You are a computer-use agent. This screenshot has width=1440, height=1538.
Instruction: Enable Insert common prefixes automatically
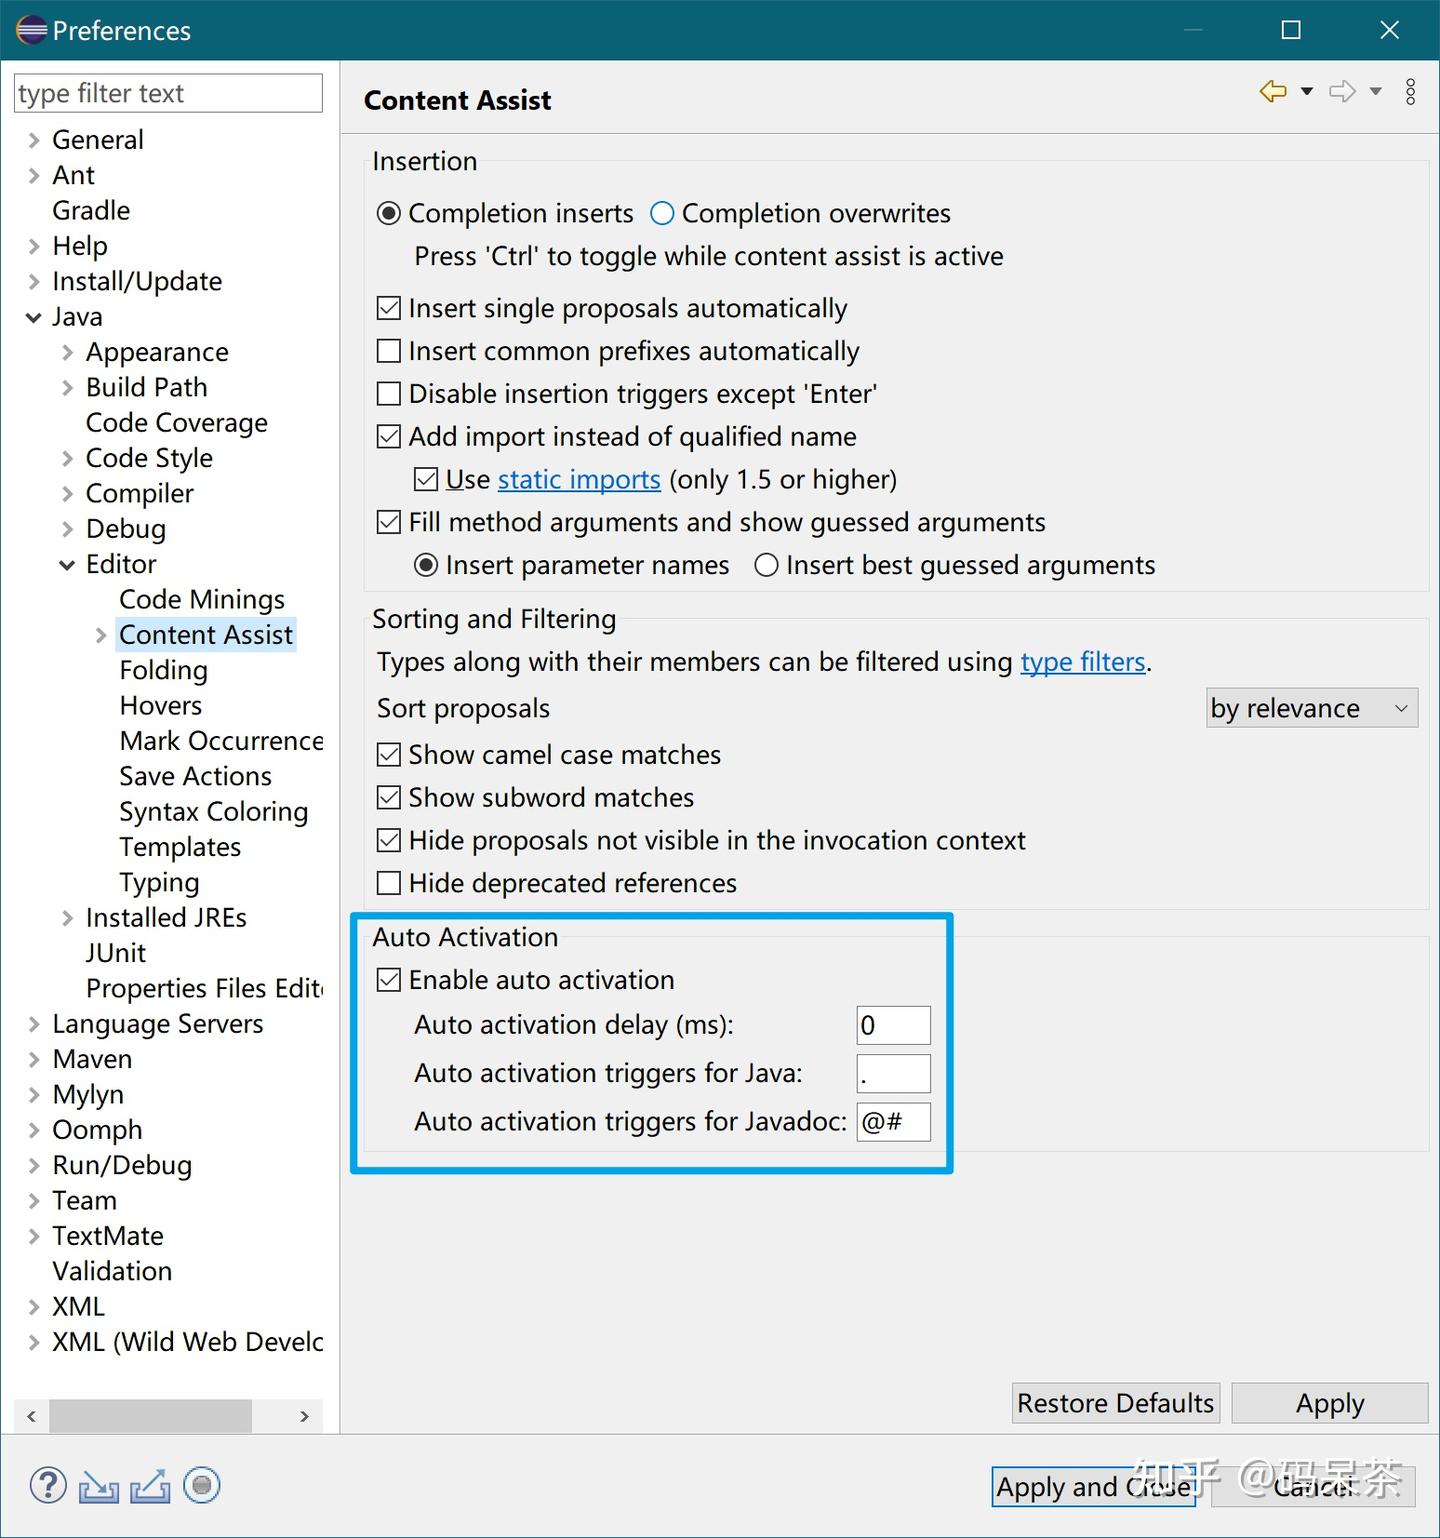click(389, 351)
